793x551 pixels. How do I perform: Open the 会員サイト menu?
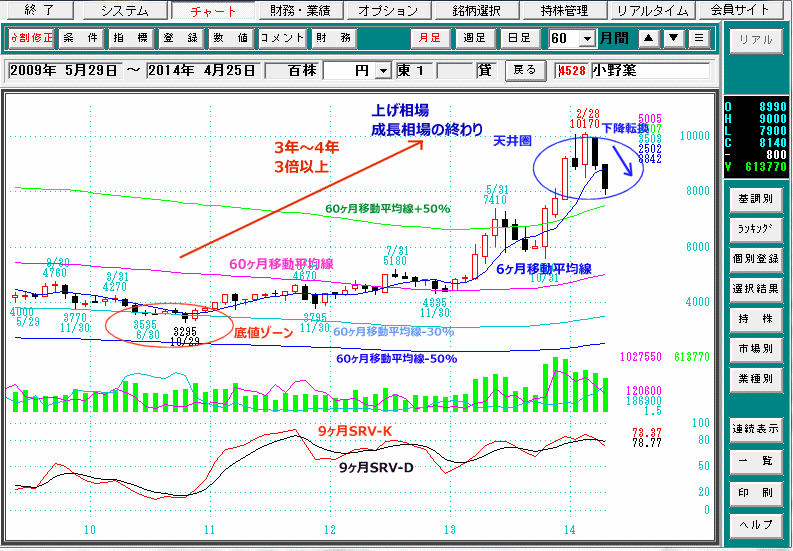tap(739, 10)
